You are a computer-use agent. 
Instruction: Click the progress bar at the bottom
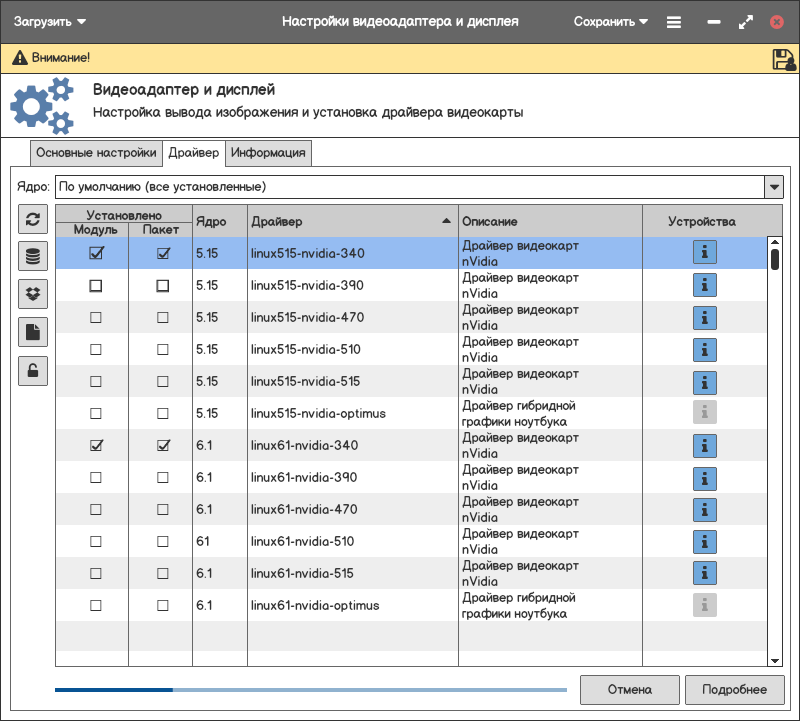[x=310, y=690]
